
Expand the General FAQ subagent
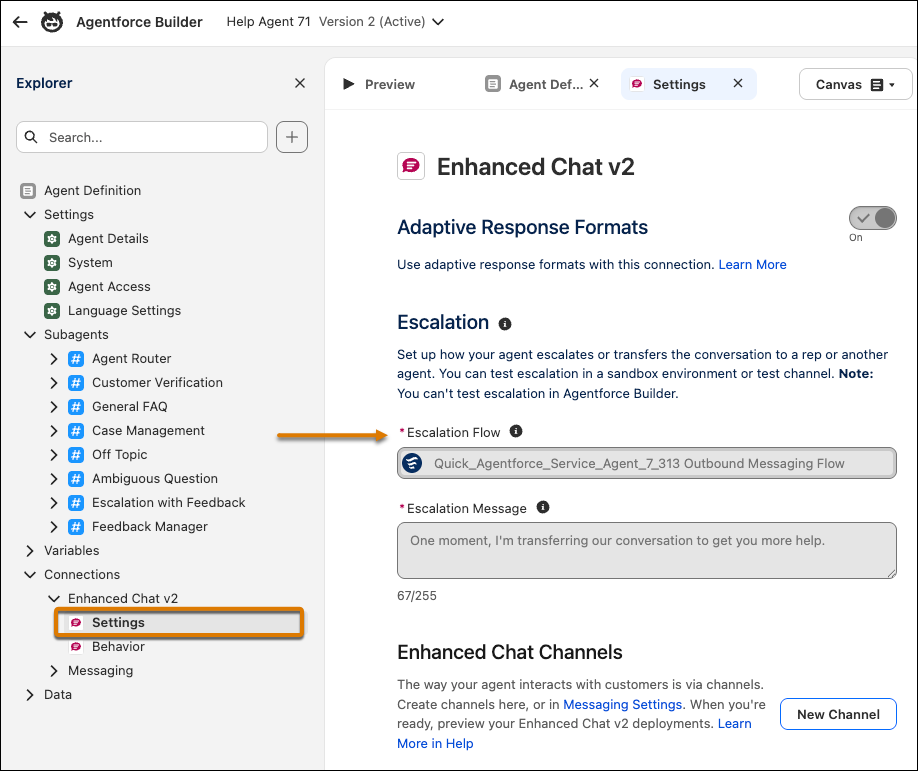pyautogui.click(x=54, y=407)
